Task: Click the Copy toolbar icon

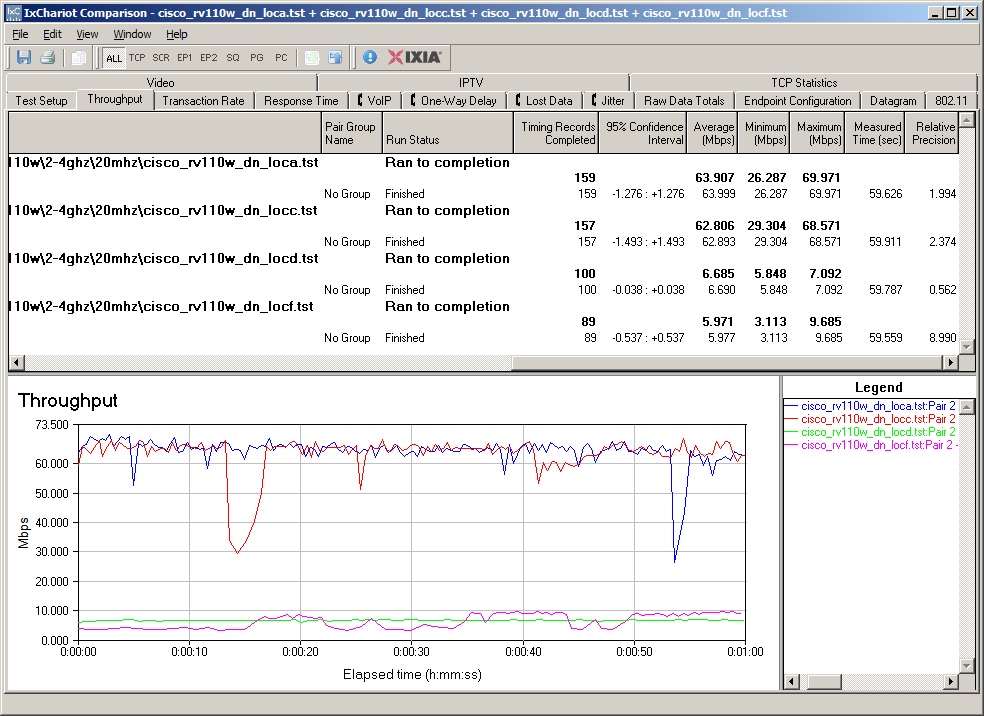Action: 78,58
